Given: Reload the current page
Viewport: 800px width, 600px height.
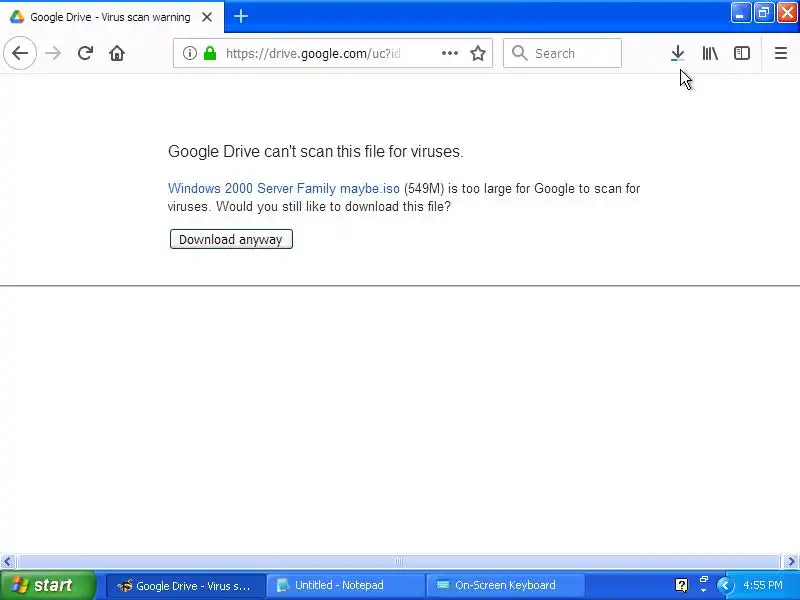Looking at the screenshot, I should pyautogui.click(x=85, y=53).
